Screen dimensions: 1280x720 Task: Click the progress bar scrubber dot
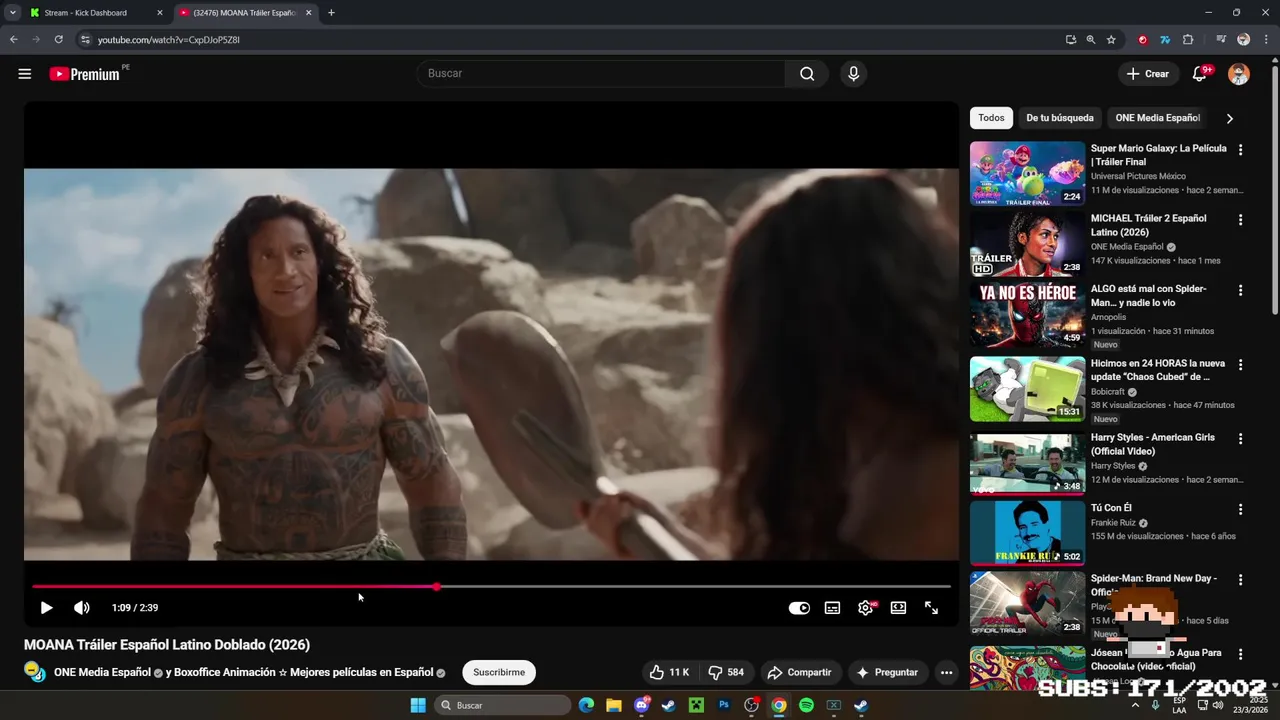(x=437, y=587)
